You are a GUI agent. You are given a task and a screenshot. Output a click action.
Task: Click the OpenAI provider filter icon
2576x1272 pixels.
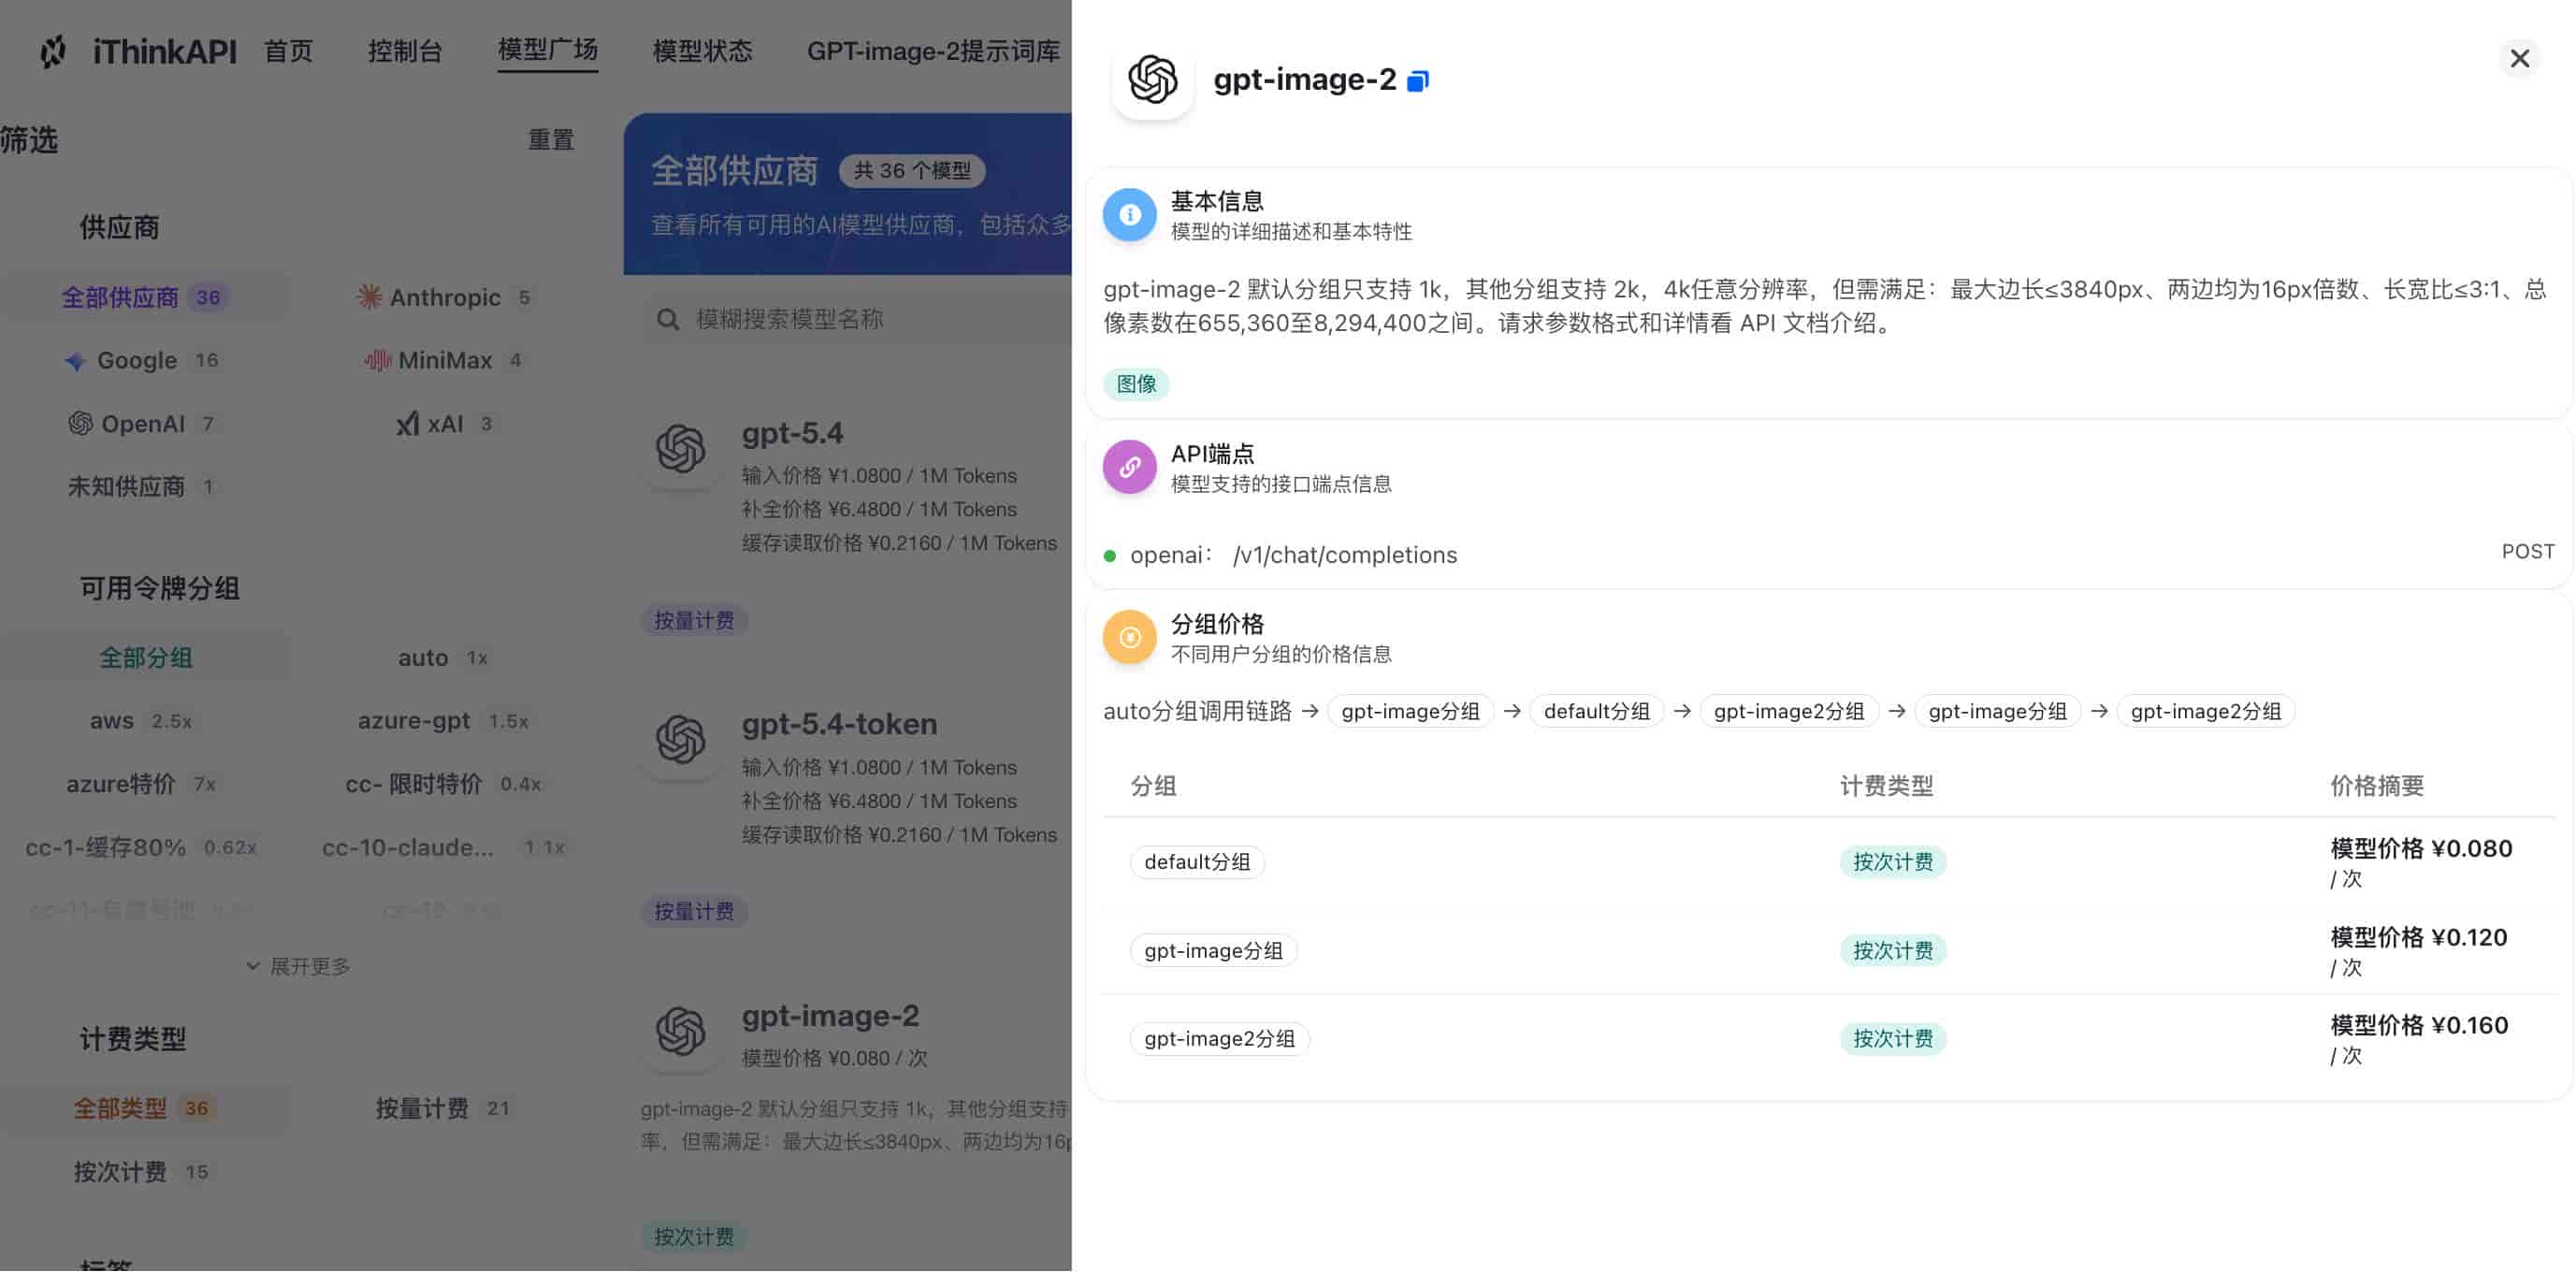(80, 424)
